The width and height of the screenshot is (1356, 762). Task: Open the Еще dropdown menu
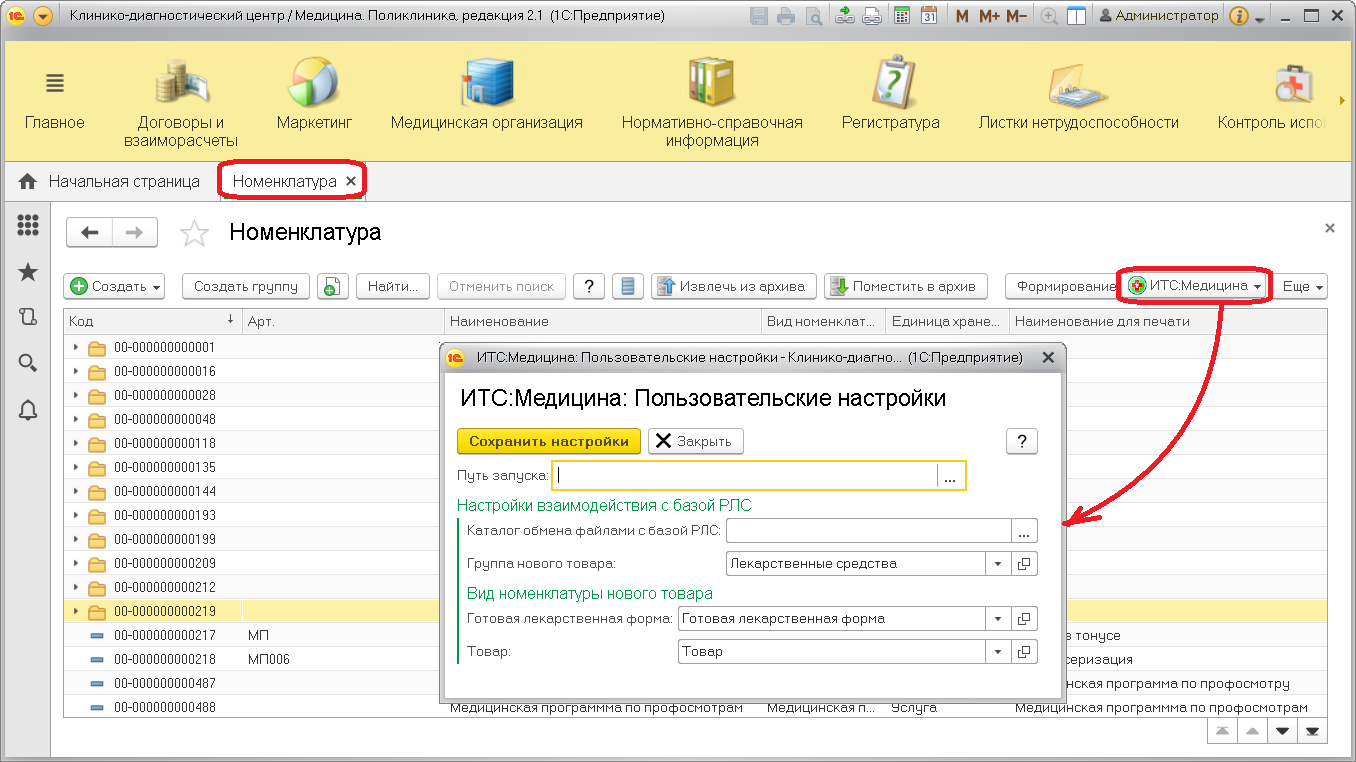(x=1303, y=286)
